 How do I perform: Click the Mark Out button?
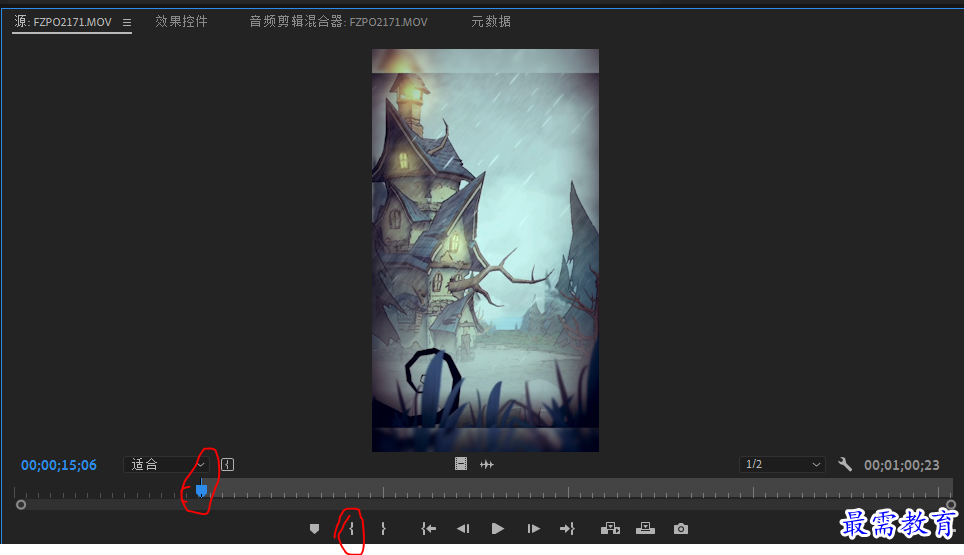383,529
